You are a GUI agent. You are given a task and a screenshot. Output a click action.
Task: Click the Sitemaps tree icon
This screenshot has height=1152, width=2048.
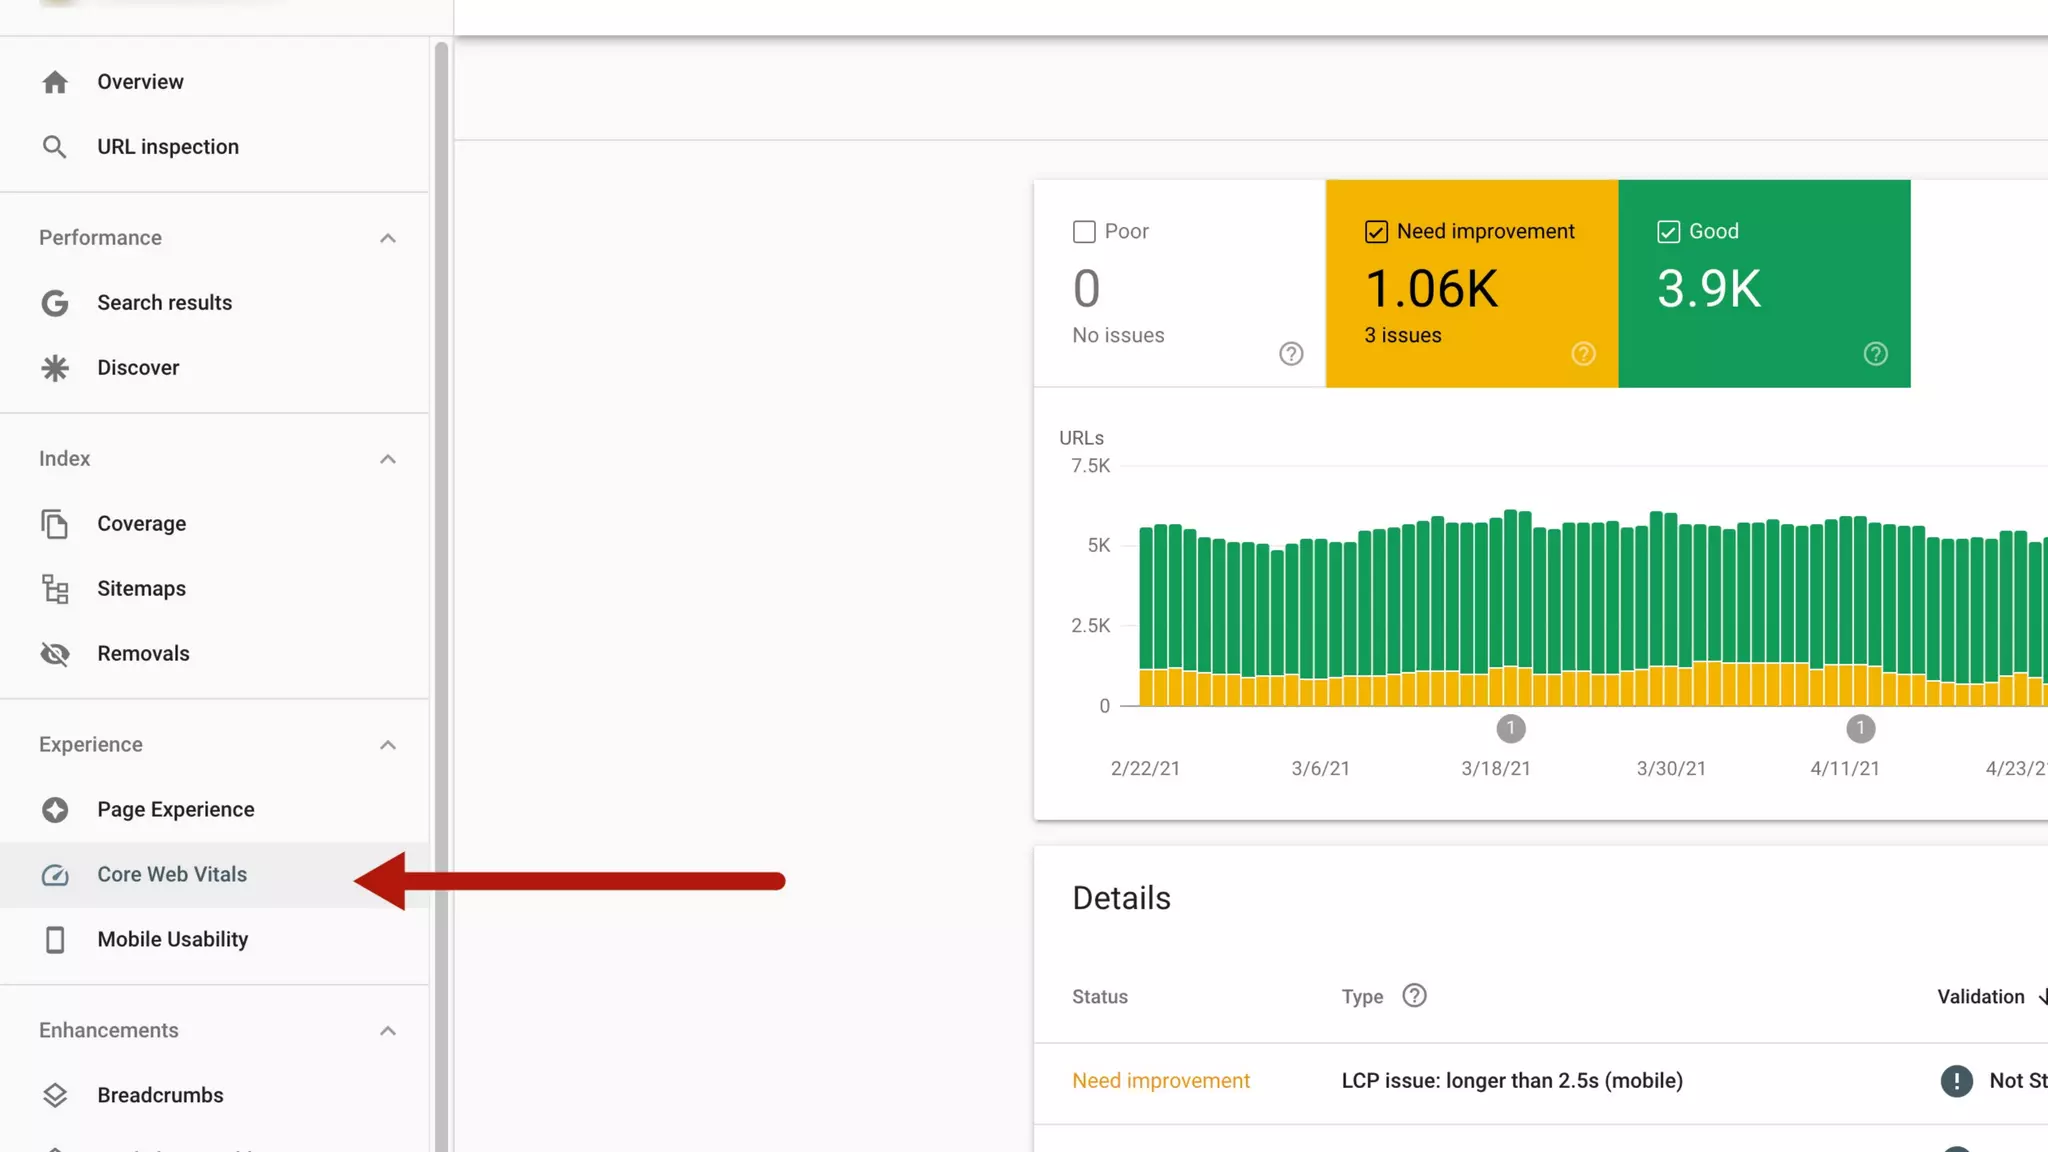click(x=55, y=589)
